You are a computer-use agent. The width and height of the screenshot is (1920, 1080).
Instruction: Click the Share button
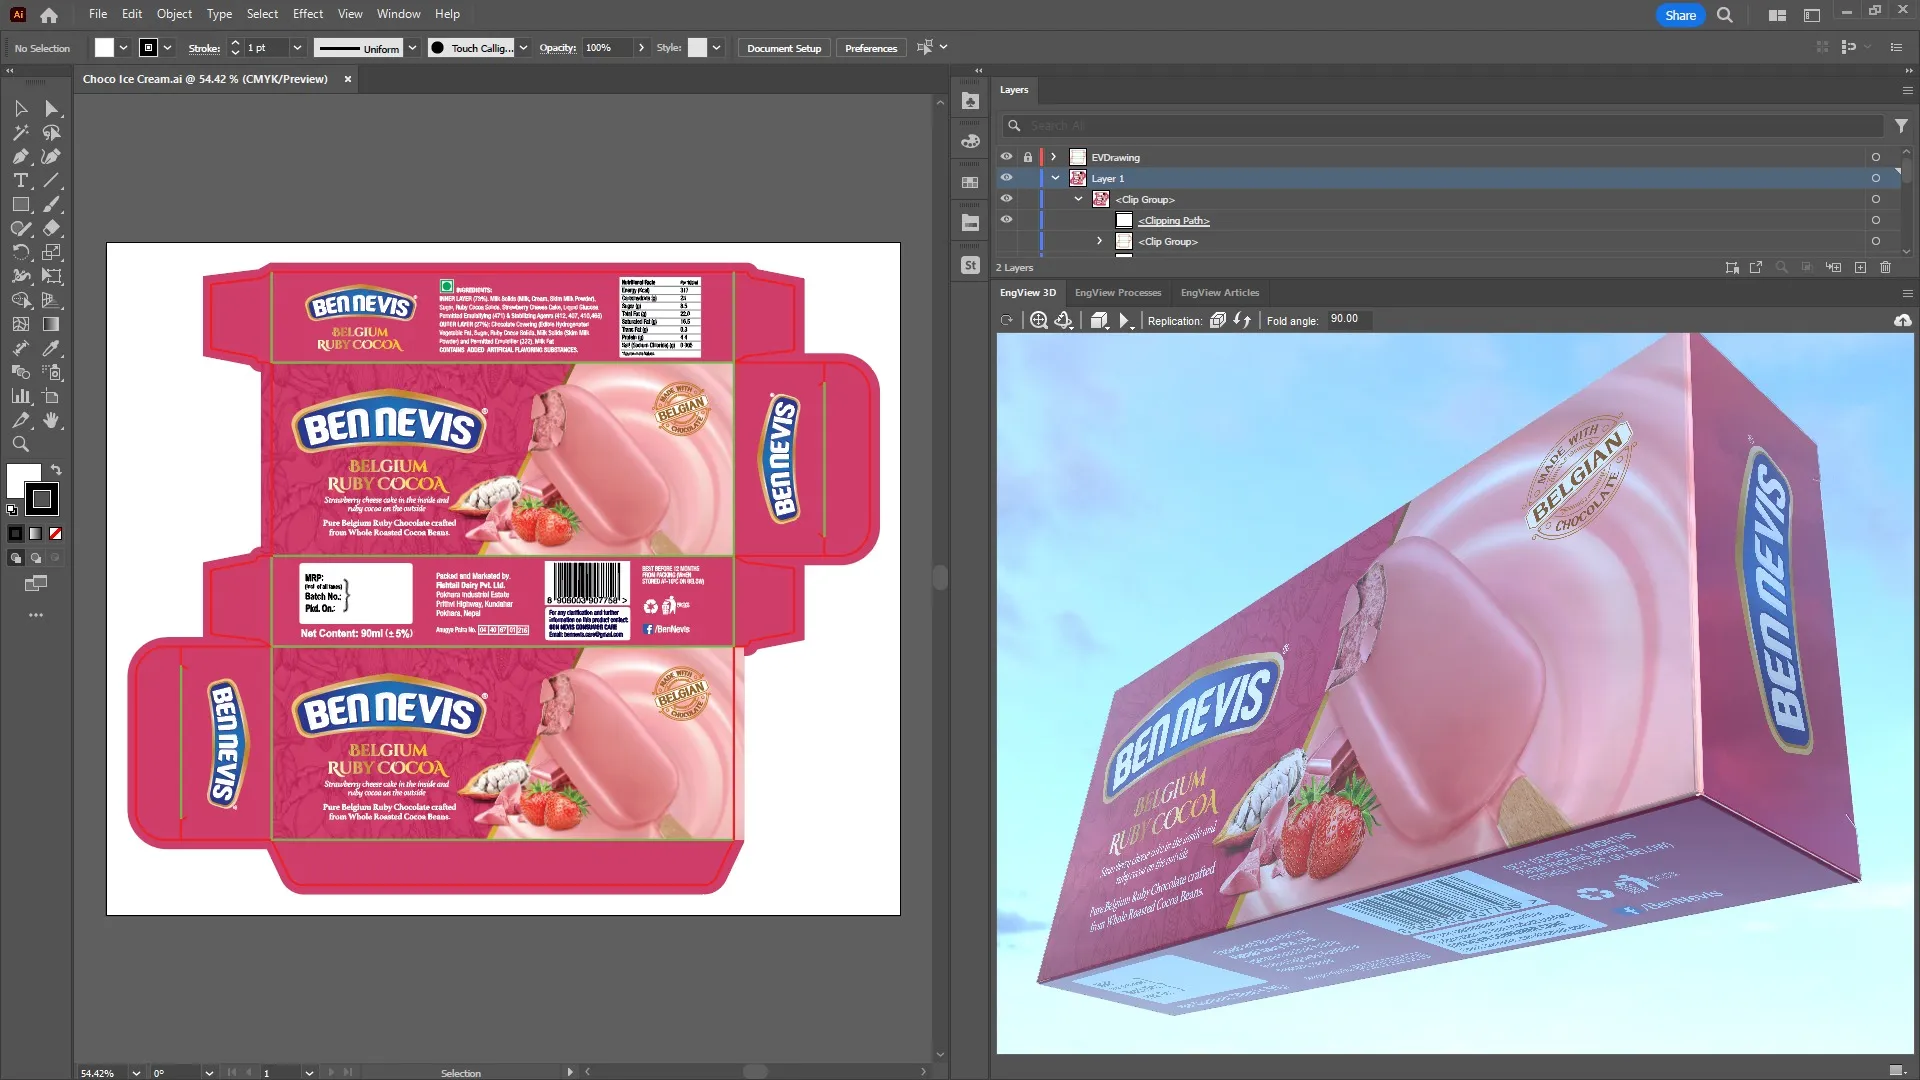pyautogui.click(x=1680, y=15)
